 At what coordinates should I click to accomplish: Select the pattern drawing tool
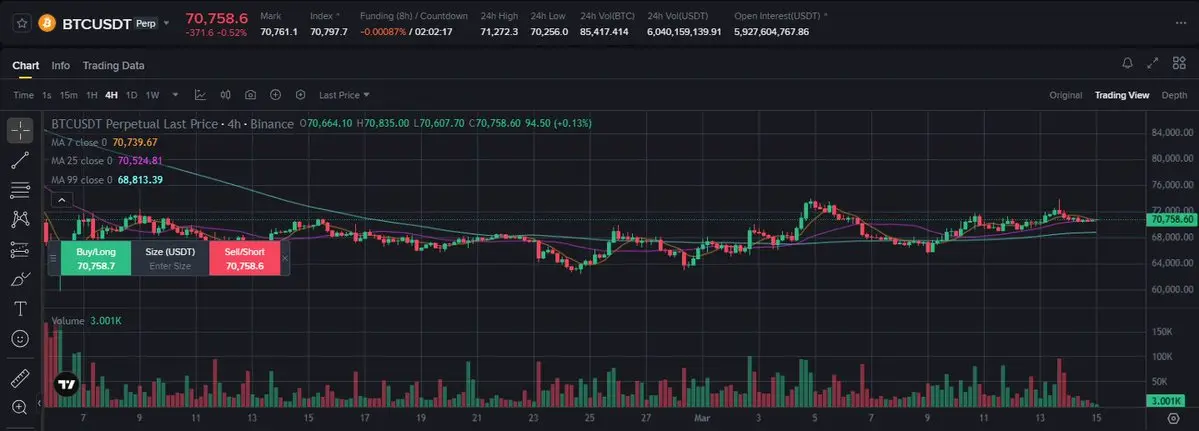pyautogui.click(x=21, y=219)
